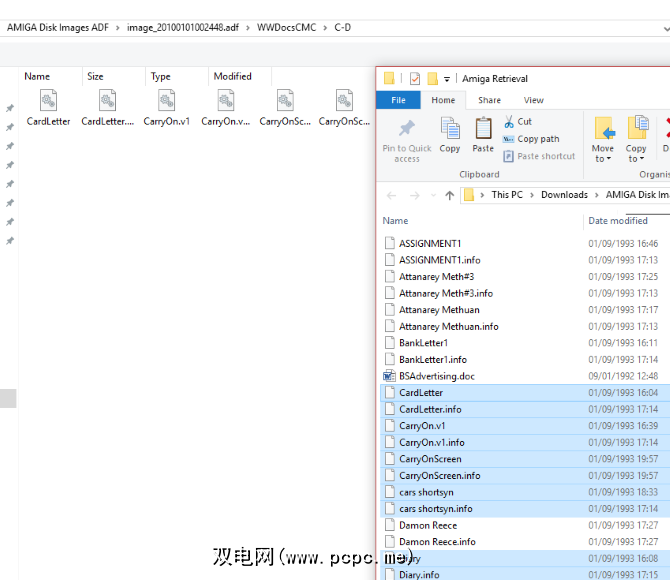Sort by Date modified column

618,221
